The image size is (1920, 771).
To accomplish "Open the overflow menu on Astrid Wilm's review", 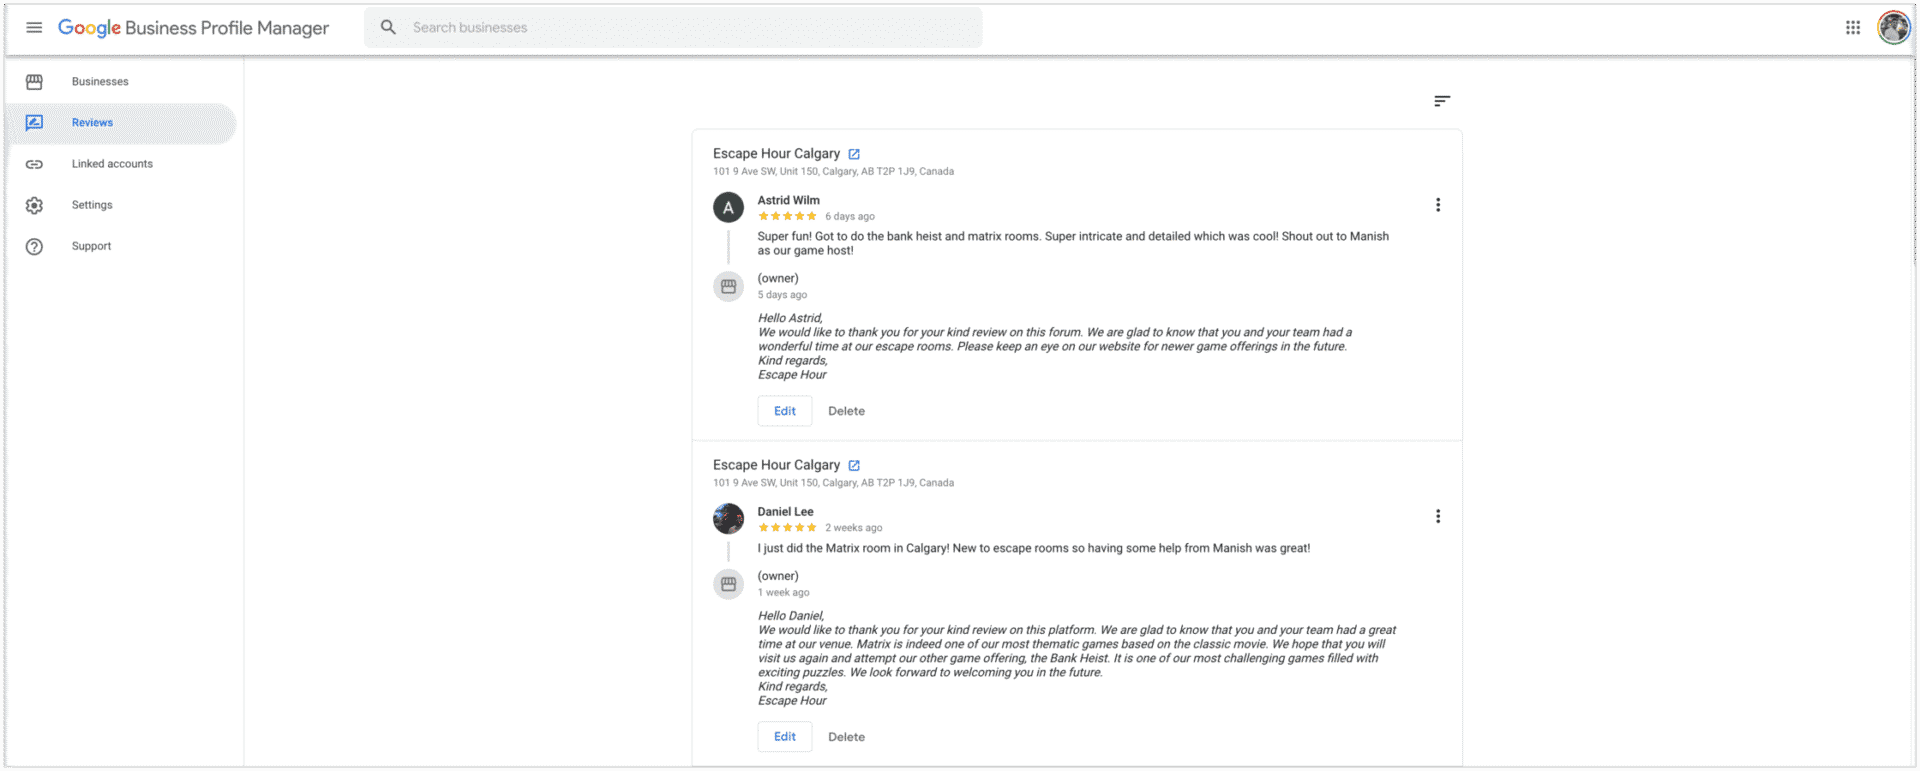I will tap(1438, 204).
